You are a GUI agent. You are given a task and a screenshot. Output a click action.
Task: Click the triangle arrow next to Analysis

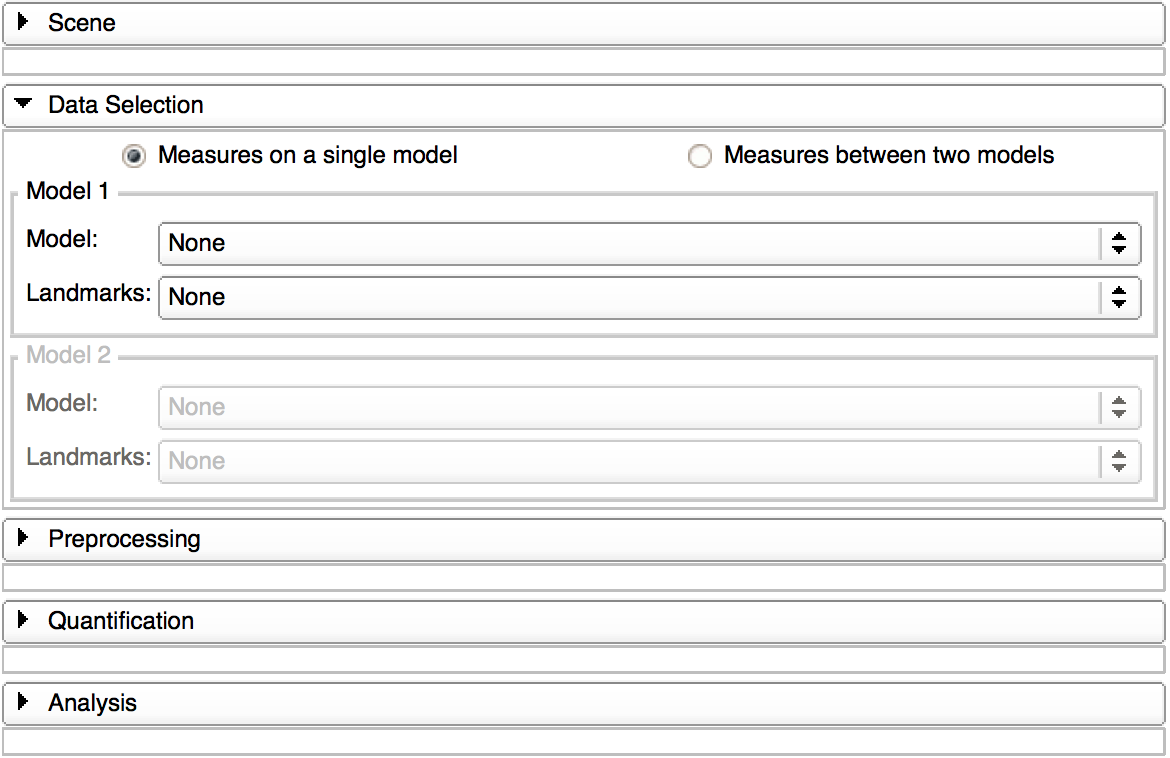point(24,703)
